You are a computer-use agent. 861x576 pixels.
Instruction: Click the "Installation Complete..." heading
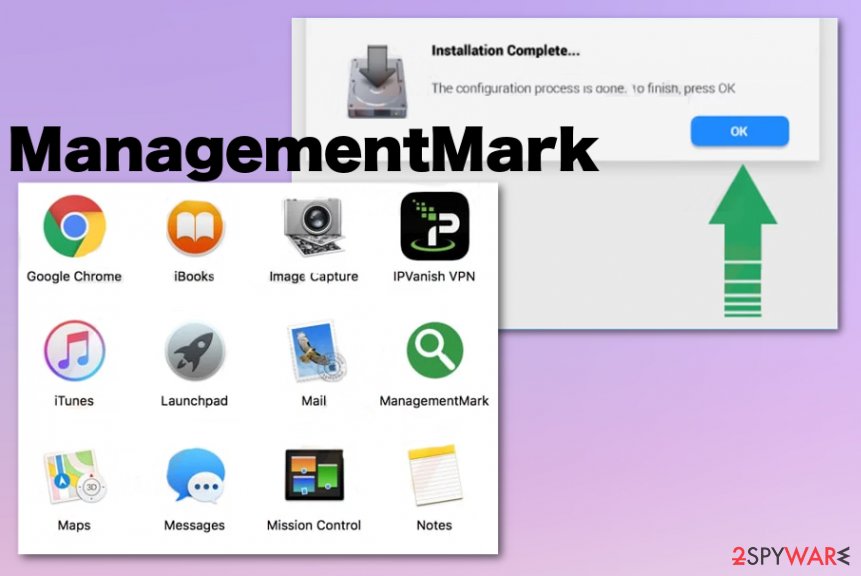[505, 51]
